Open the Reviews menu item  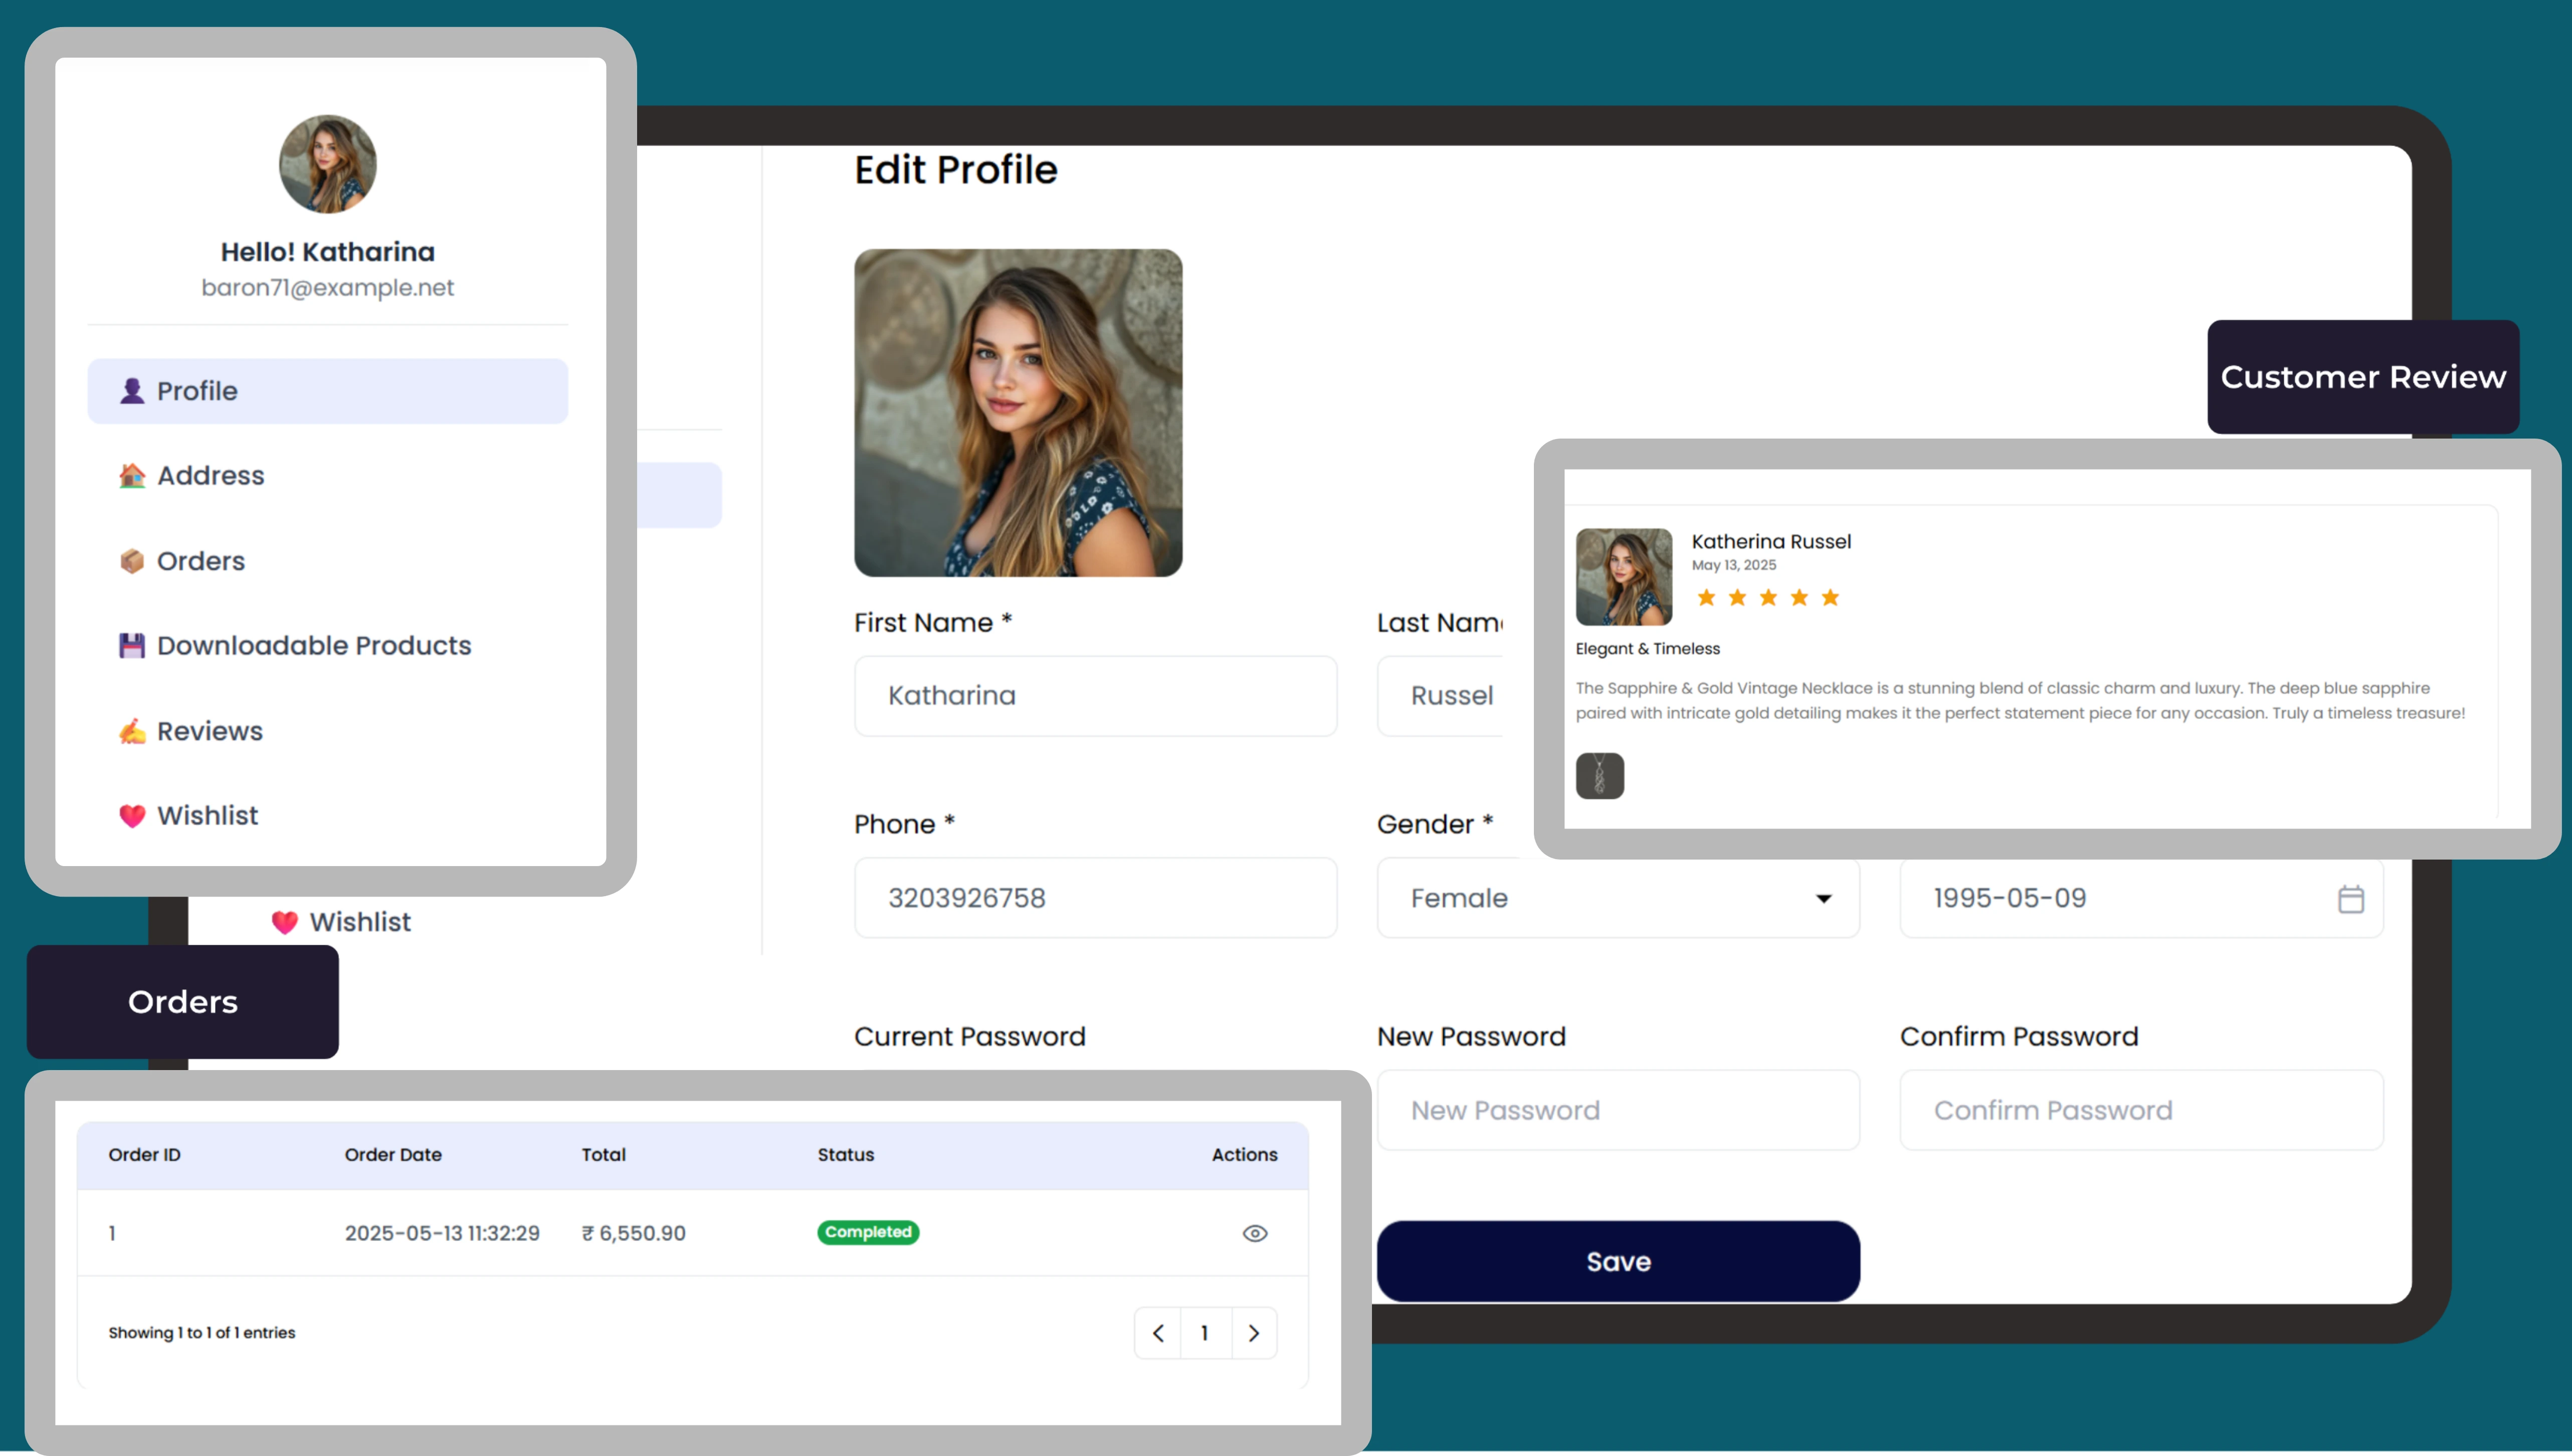209,731
